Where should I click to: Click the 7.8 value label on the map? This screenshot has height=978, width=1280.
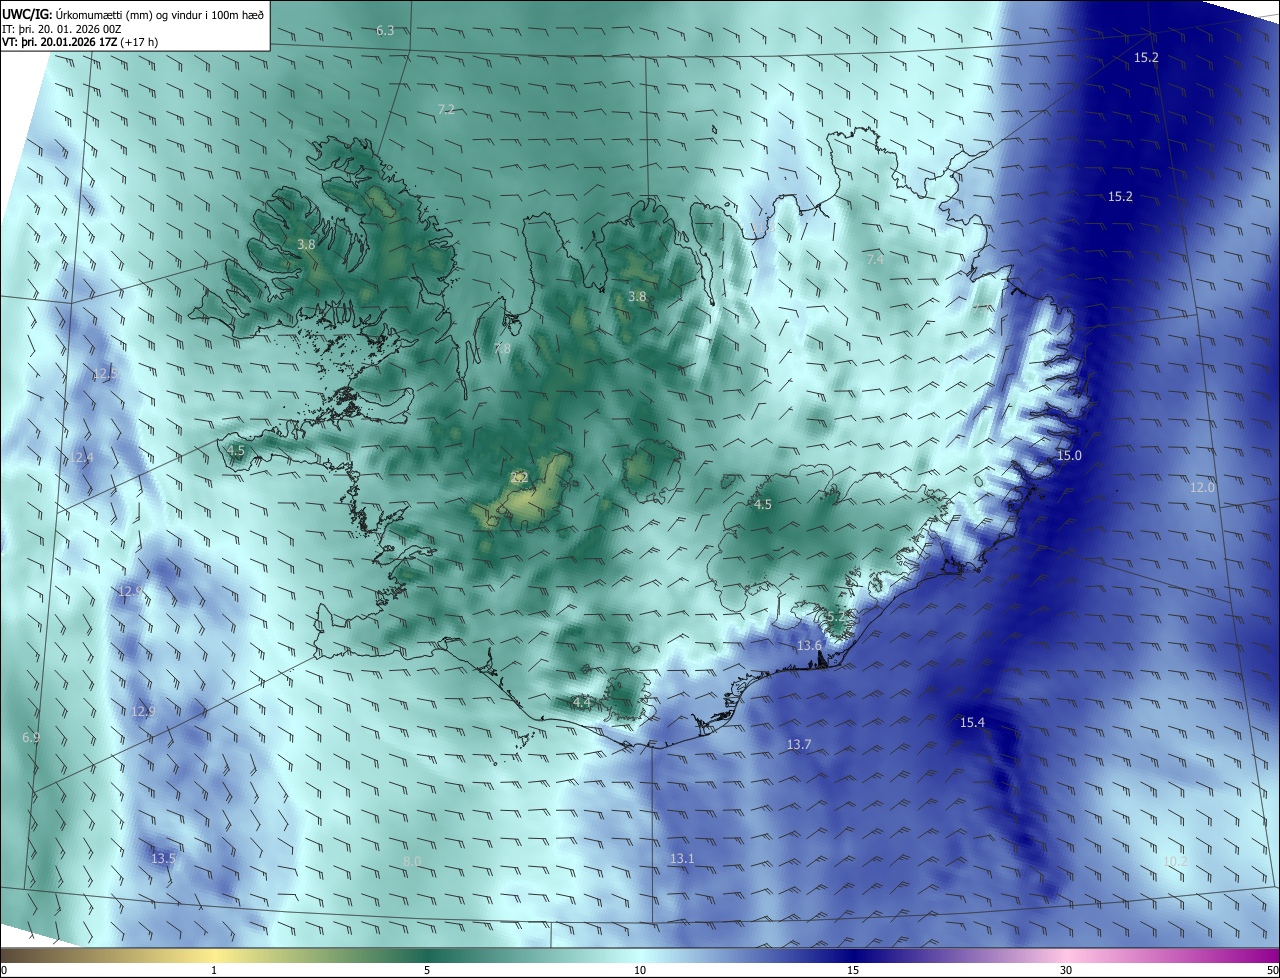[x=502, y=348]
